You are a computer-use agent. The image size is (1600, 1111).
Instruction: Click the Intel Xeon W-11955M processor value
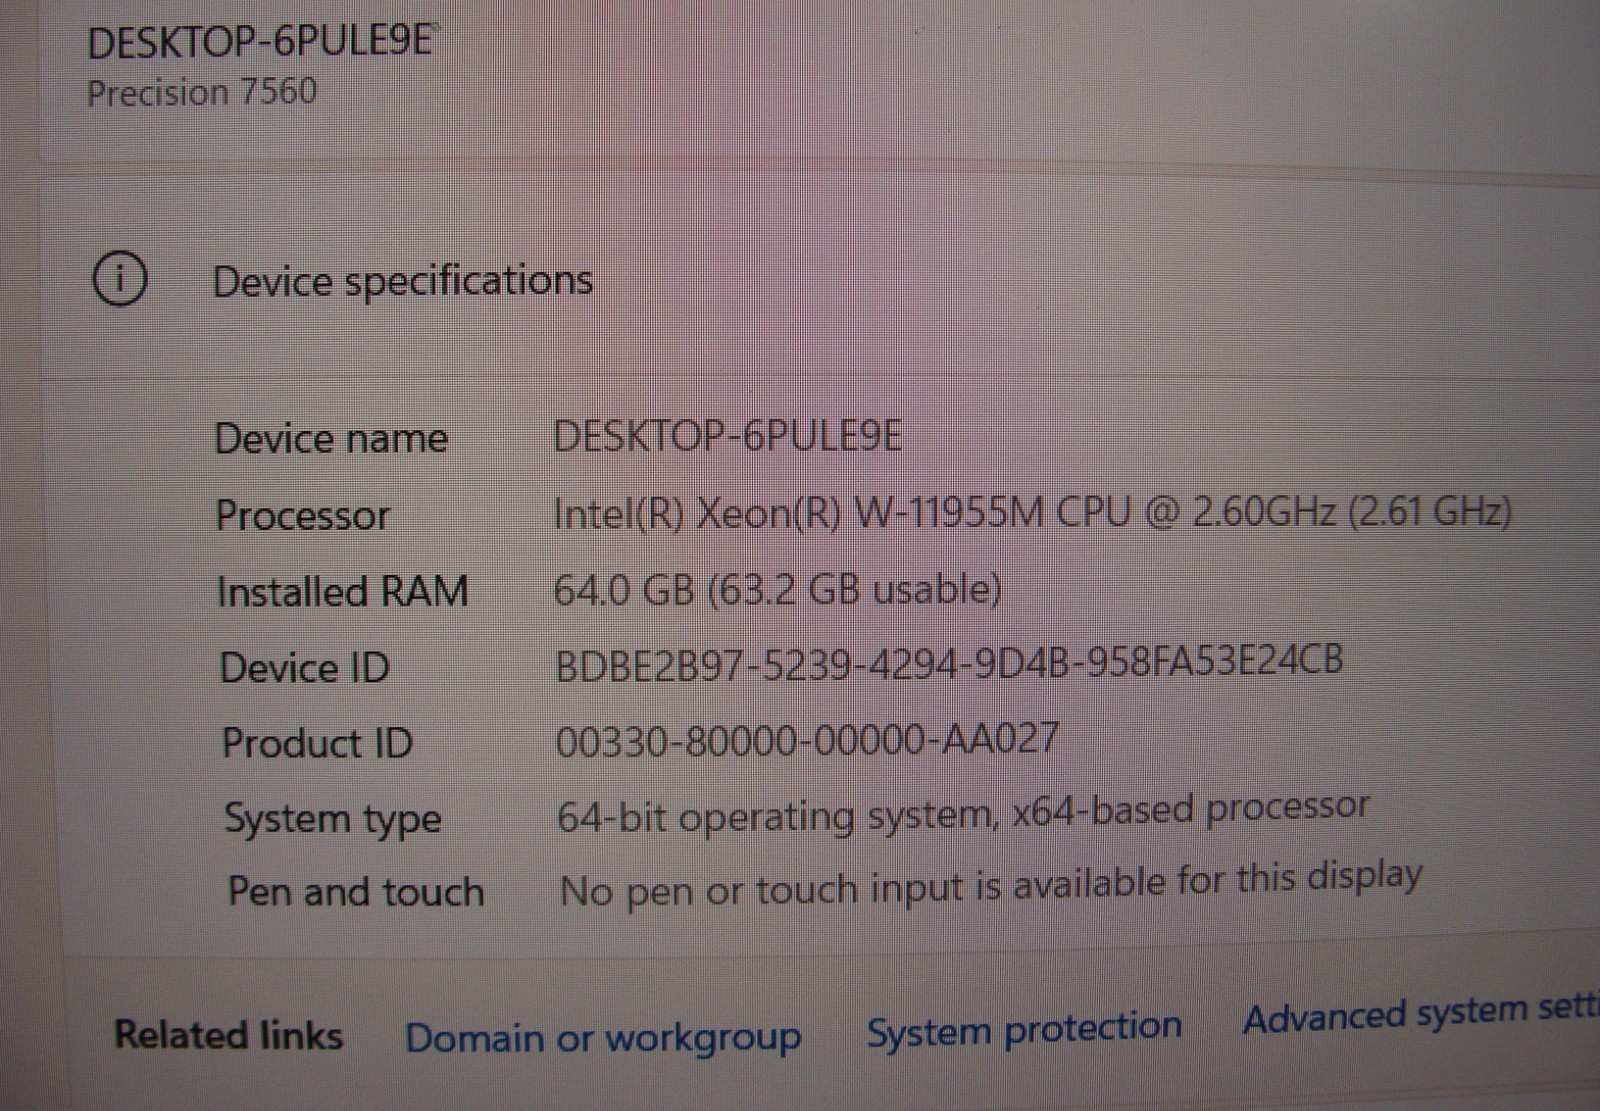(1033, 512)
